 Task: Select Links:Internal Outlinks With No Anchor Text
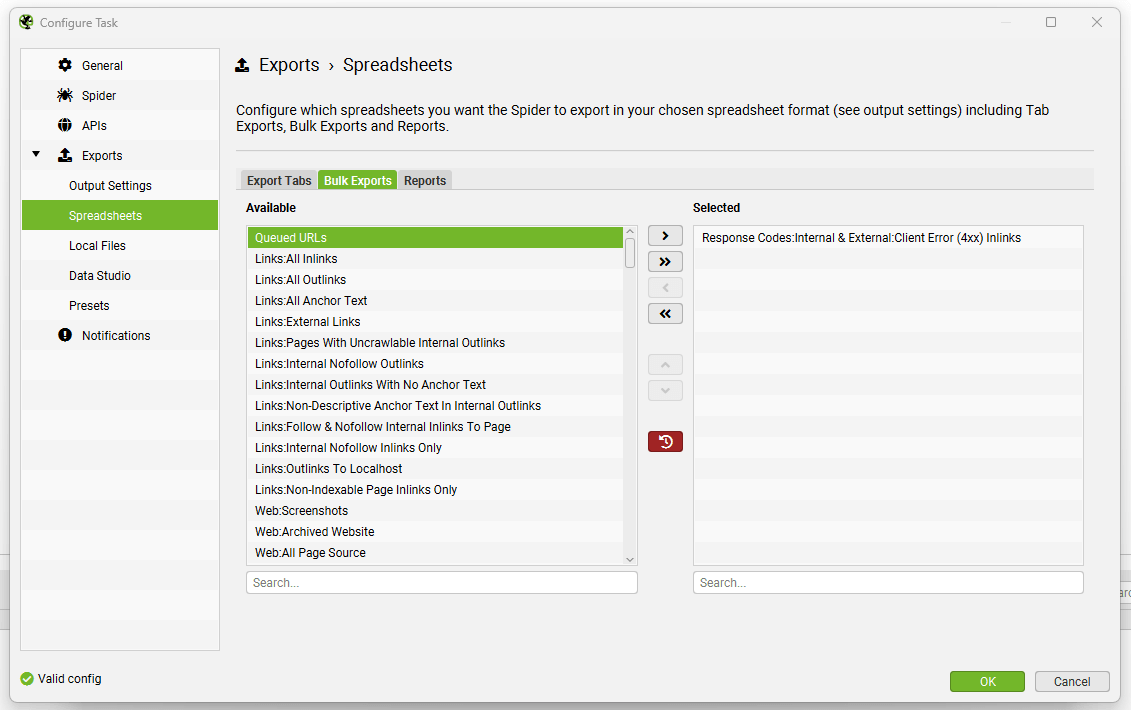435,384
